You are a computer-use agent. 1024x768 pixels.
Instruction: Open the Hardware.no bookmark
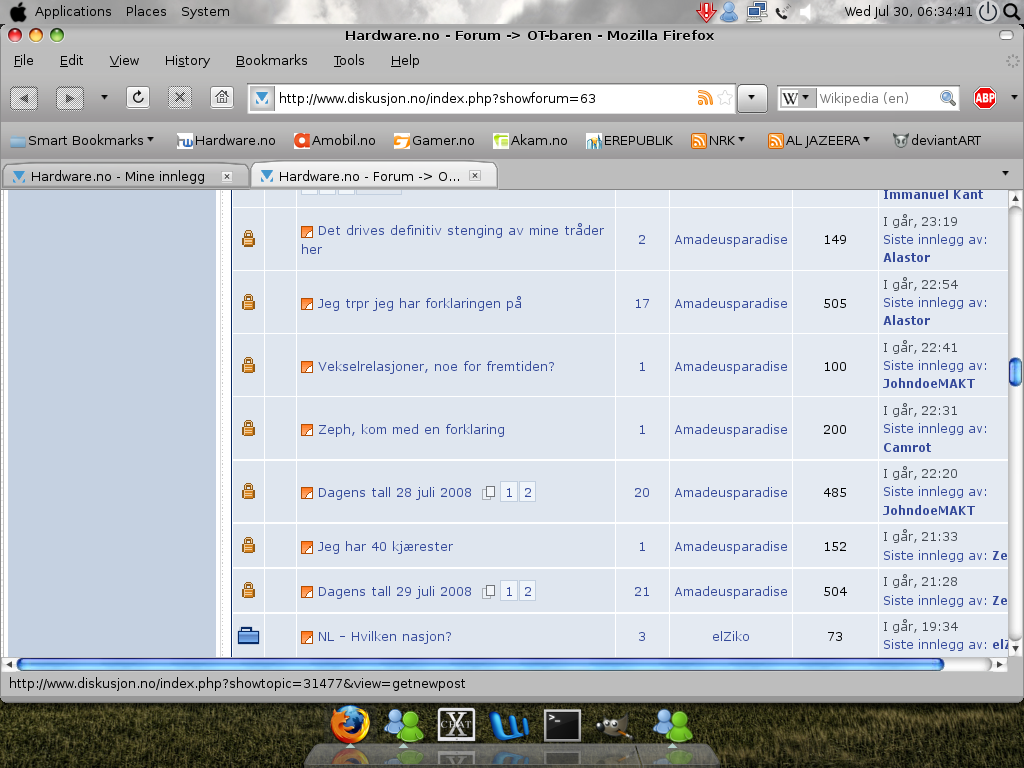[x=226, y=140]
